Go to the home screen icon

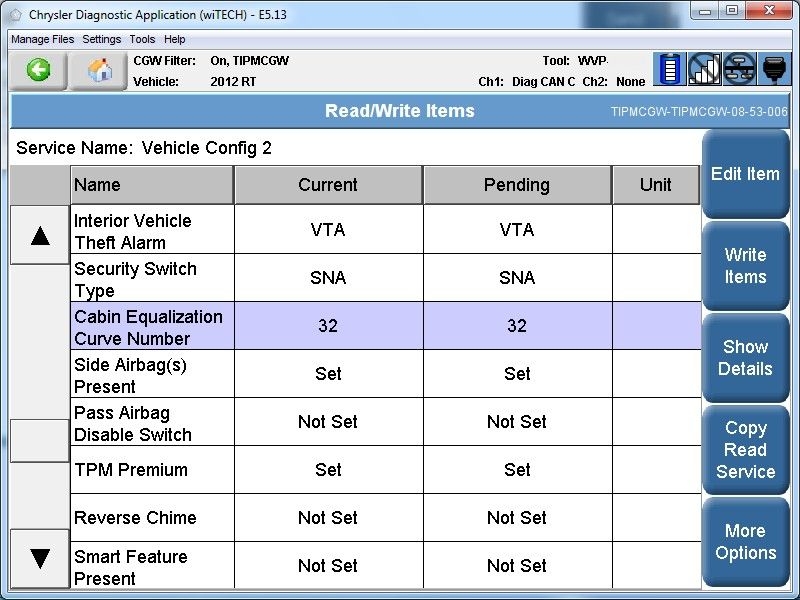[99, 71]
